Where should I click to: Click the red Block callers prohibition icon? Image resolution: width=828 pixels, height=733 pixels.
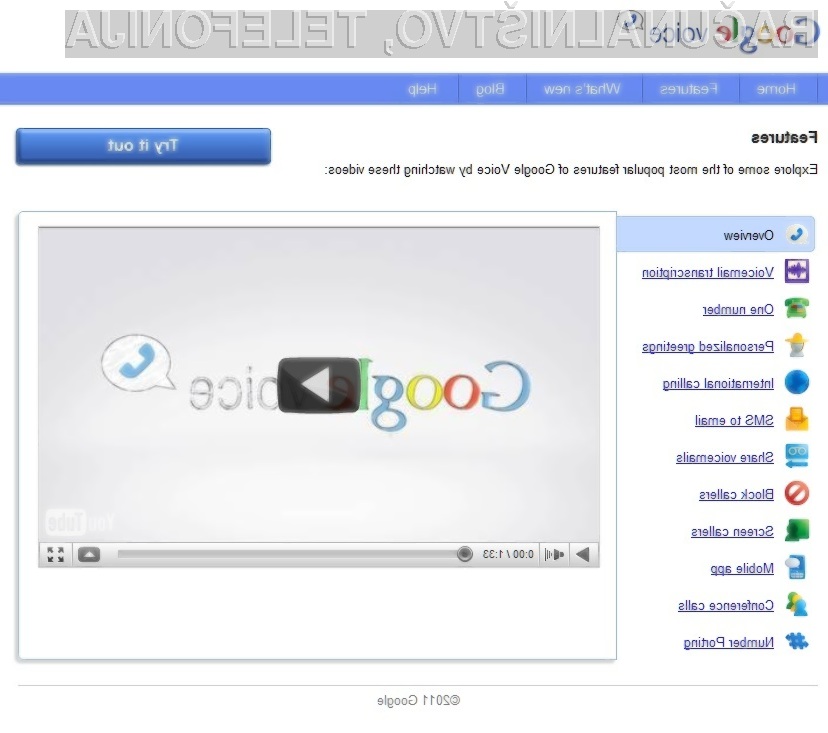[x=796, y=493]
